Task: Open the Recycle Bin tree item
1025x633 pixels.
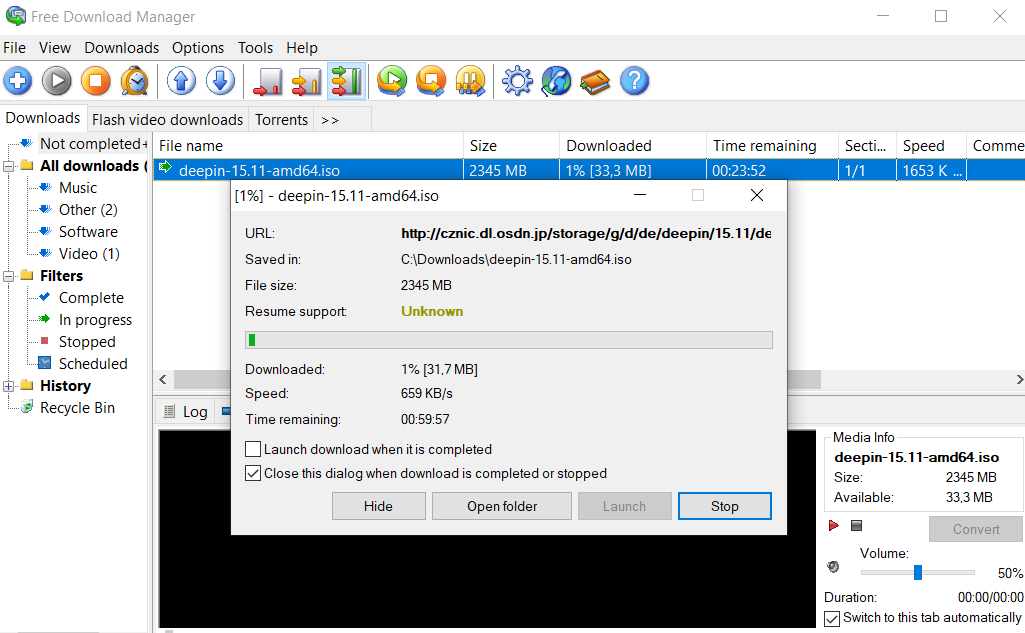Action: pos(77,408)
